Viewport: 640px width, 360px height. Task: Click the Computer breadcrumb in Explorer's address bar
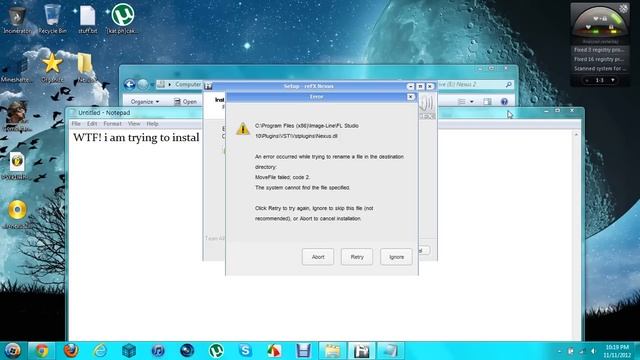(188, 84)
